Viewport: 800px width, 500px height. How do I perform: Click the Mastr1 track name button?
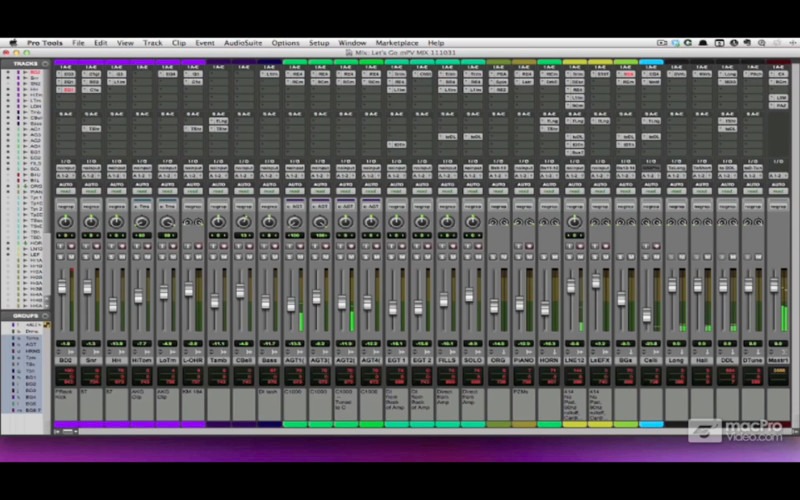coord(779,360)
